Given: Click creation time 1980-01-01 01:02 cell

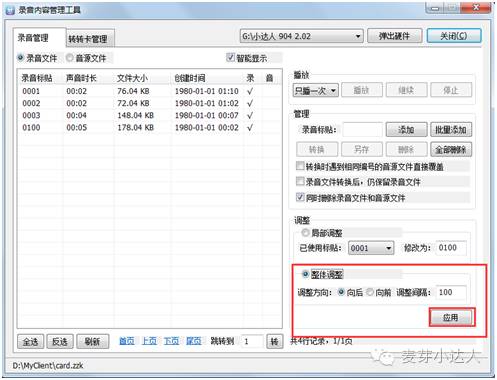Looking at the screenshot, I should tap(207, 103).
